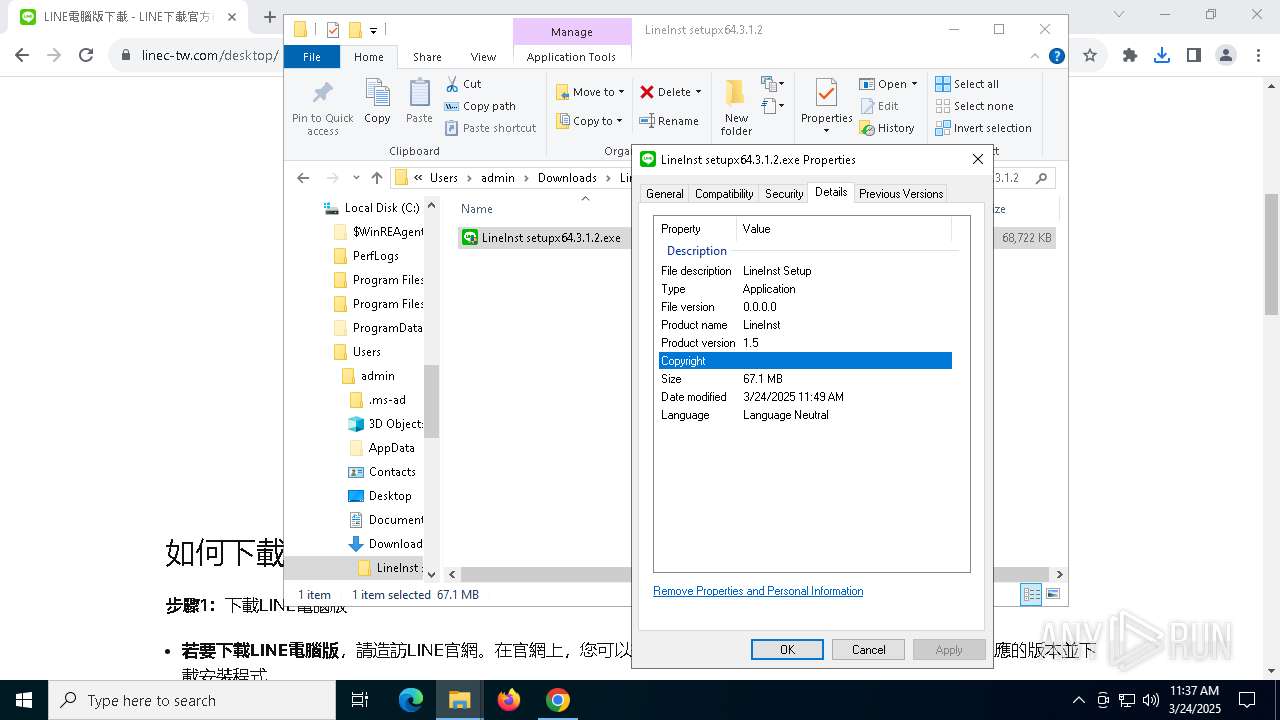This screenshot has width=1280, height=720.
Task: Click Type here to search box
Action: point(192,700)
